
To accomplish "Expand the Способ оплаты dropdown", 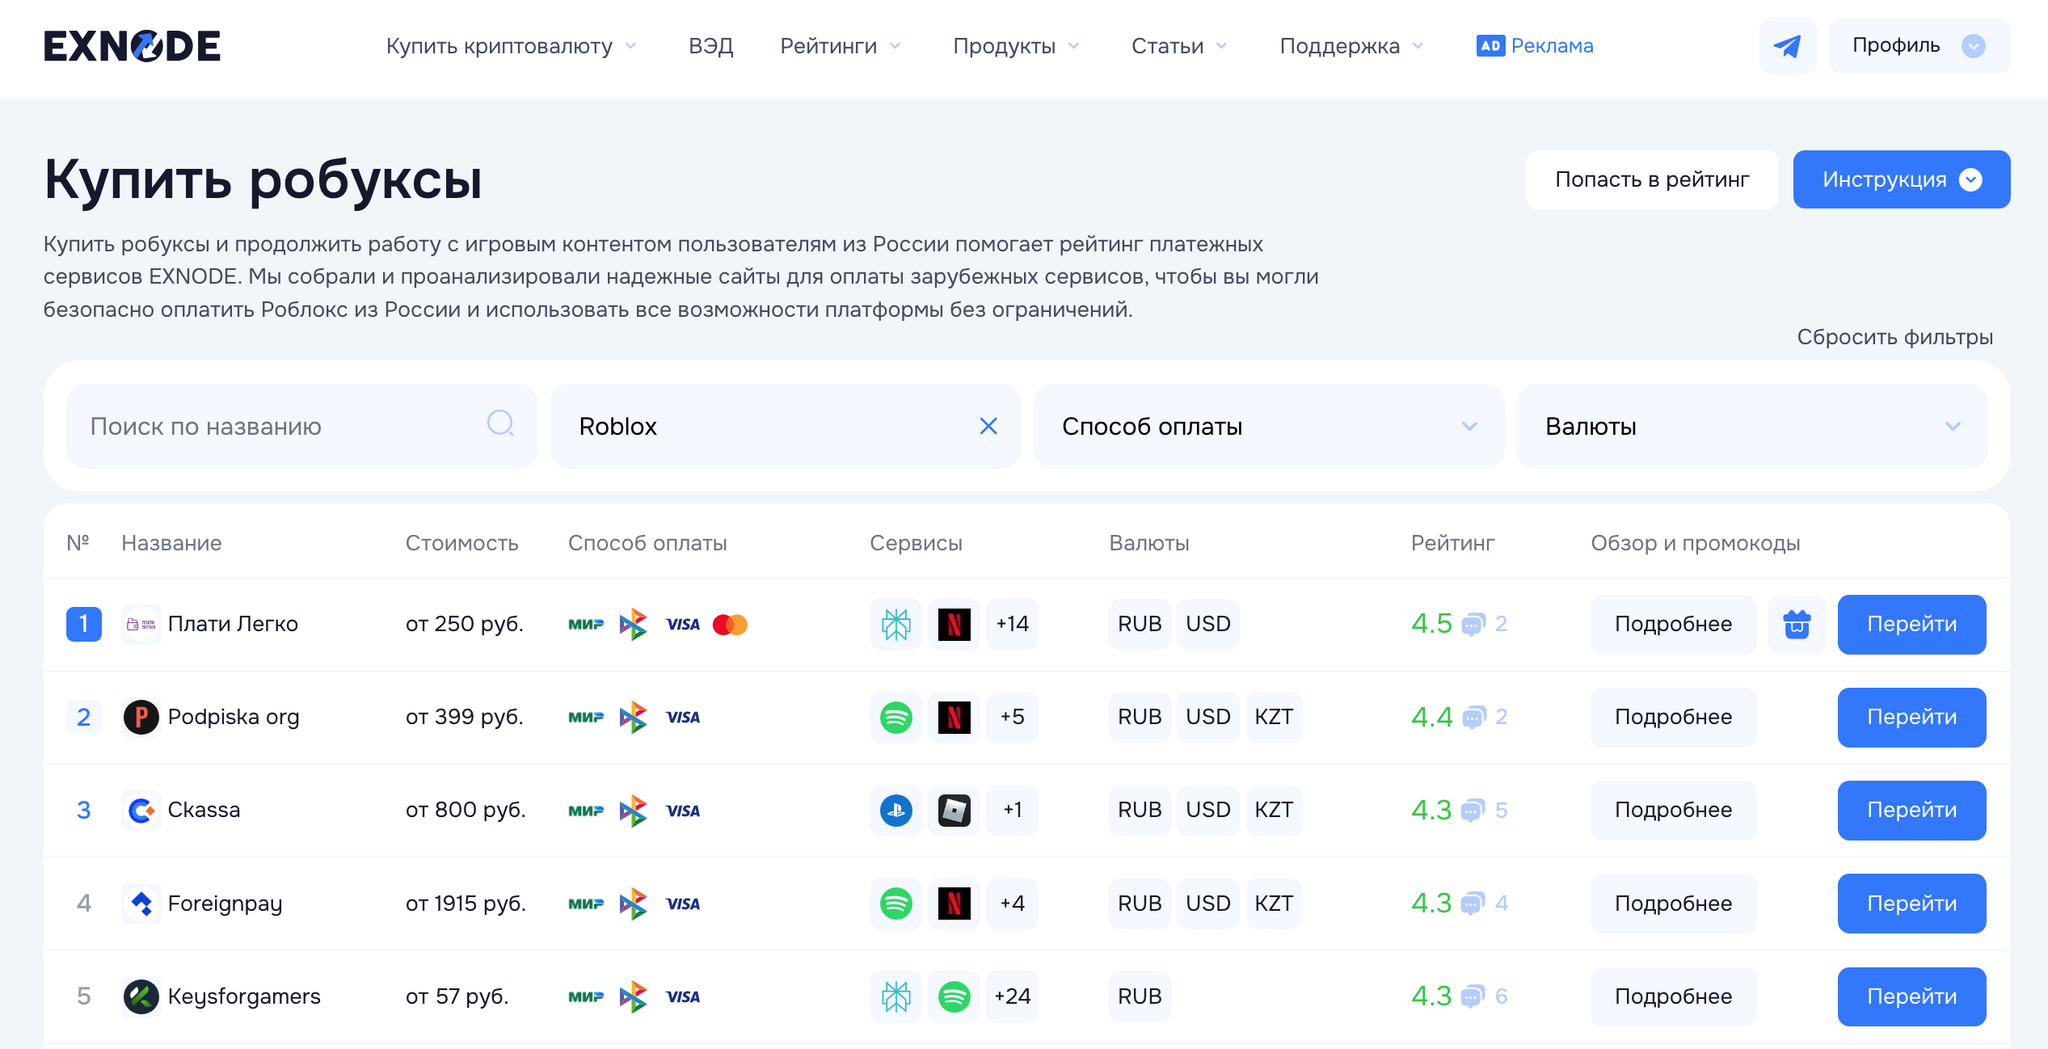I will [x=1267, y=426].
